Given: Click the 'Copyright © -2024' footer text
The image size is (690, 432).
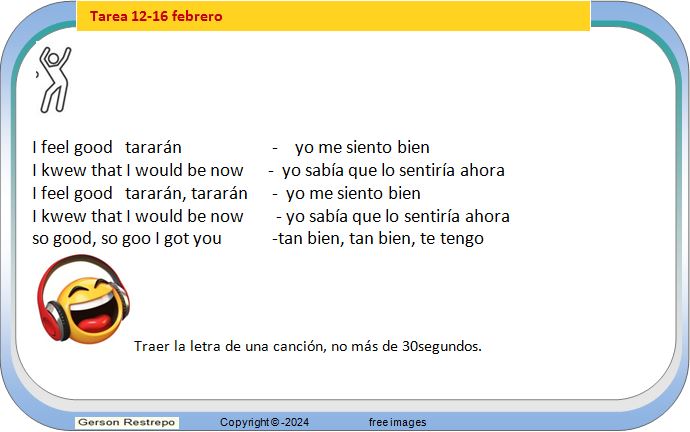Looking at the screenshot, I should pos(264,422).
